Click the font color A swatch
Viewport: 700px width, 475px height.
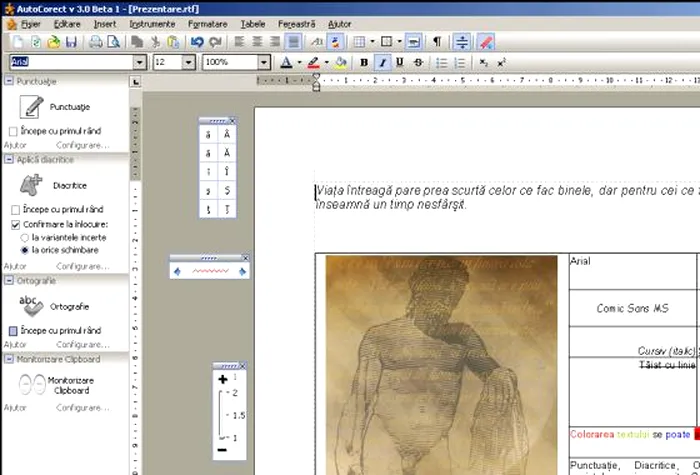pos(287,62)
